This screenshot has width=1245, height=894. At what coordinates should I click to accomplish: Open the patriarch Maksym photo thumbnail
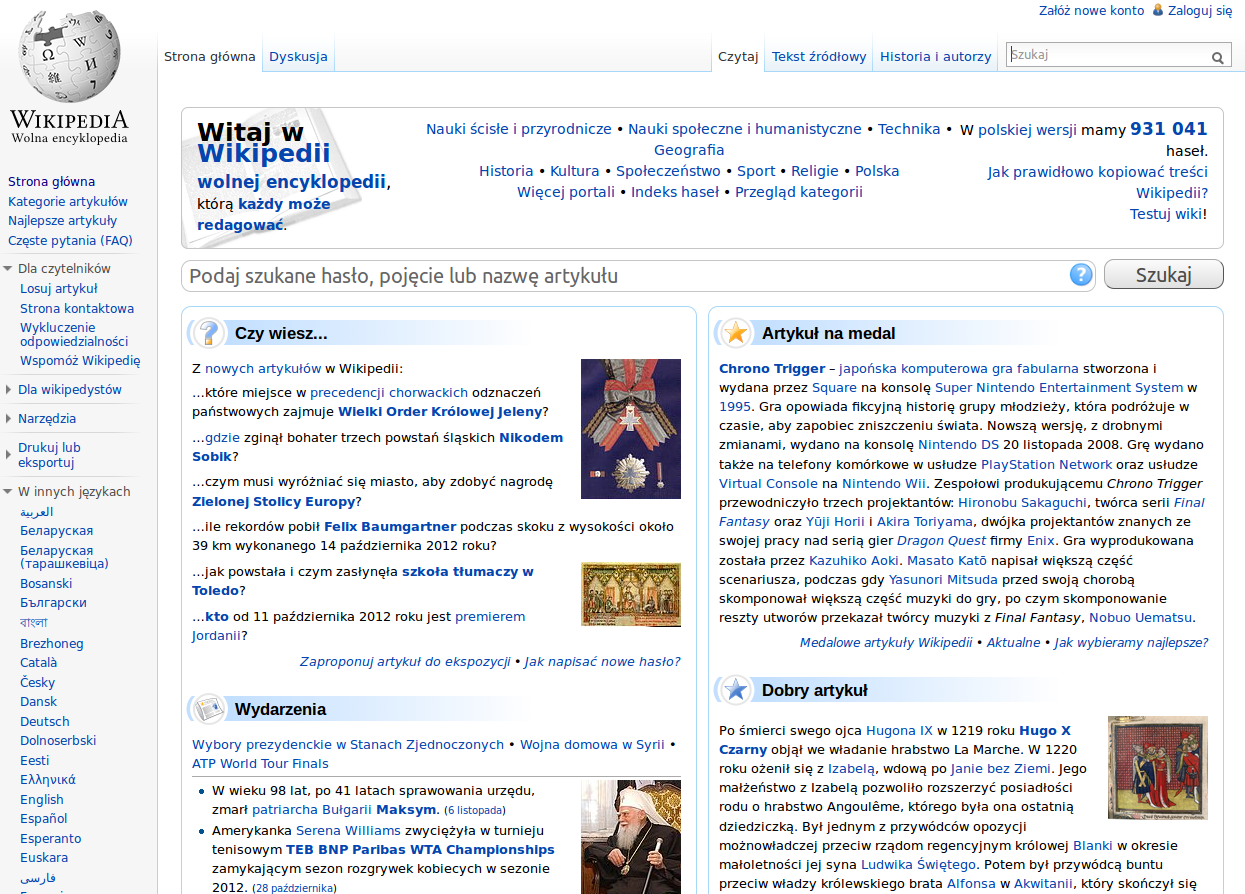[x=631, y=837]
